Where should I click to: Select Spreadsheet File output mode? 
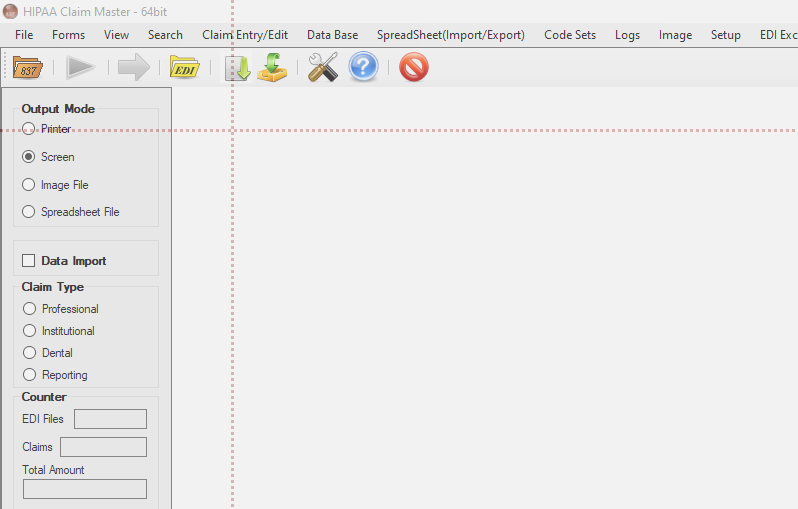tap(28, 212)
